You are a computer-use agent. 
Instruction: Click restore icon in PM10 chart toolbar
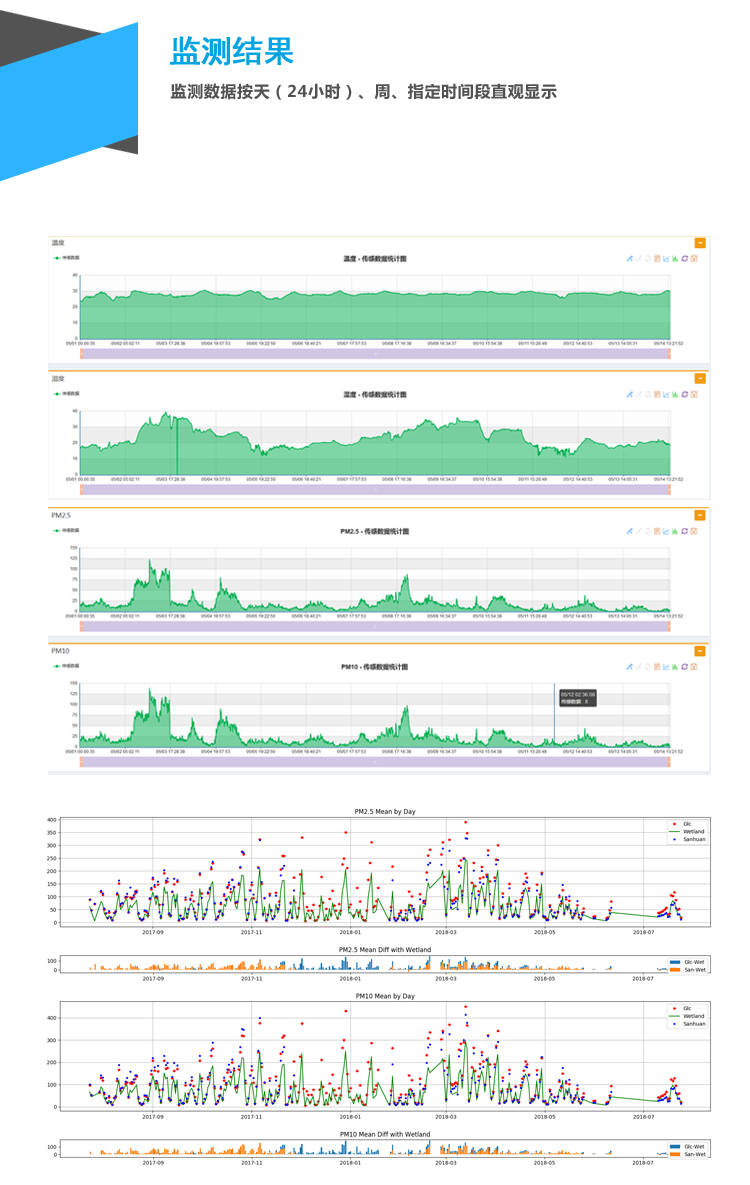click(684, 666)
